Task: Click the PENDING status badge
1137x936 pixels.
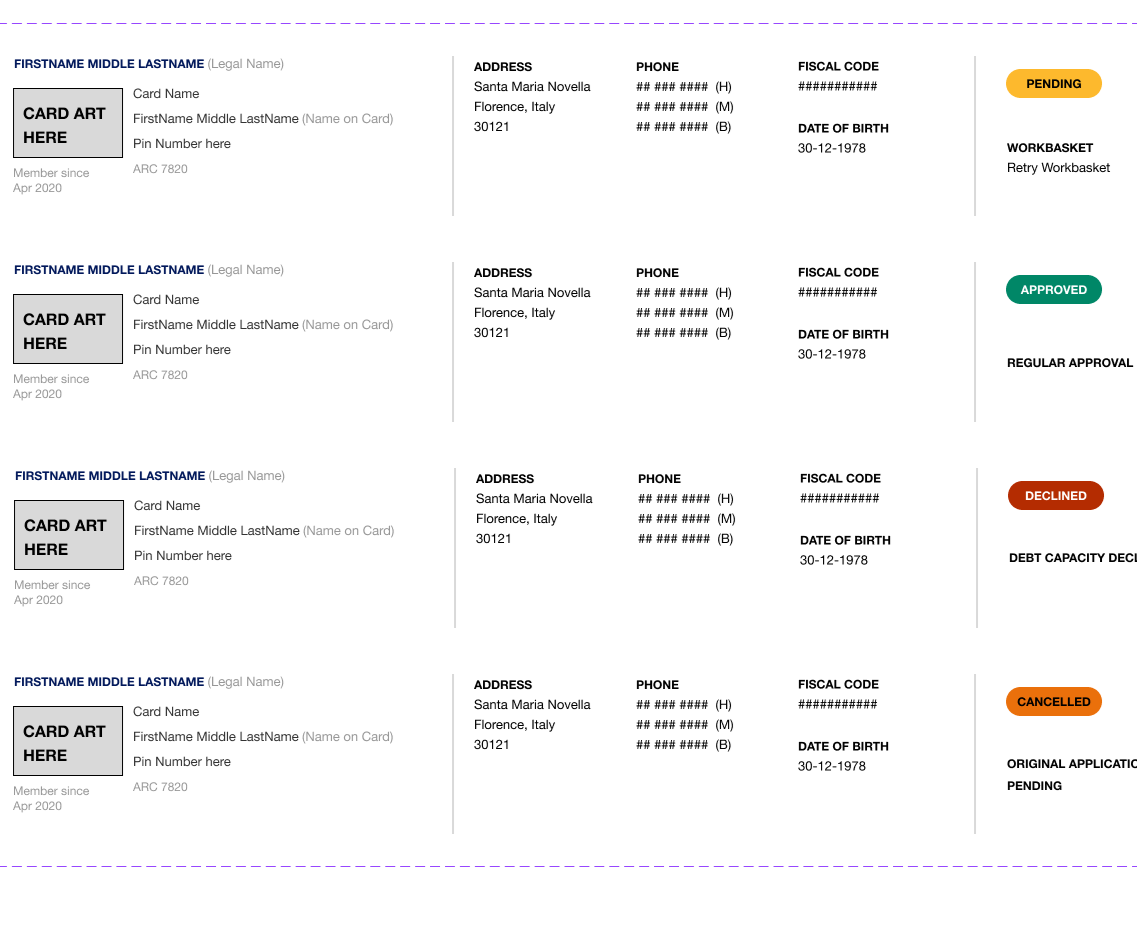Action: tap(1053, 83)
